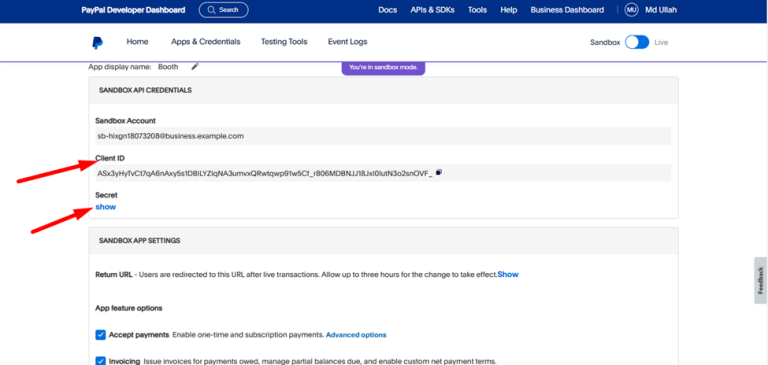Show the Return URL setting
The width and height of the screenshot is (768, 365).
pyautogui.click(x=508, y=274)
